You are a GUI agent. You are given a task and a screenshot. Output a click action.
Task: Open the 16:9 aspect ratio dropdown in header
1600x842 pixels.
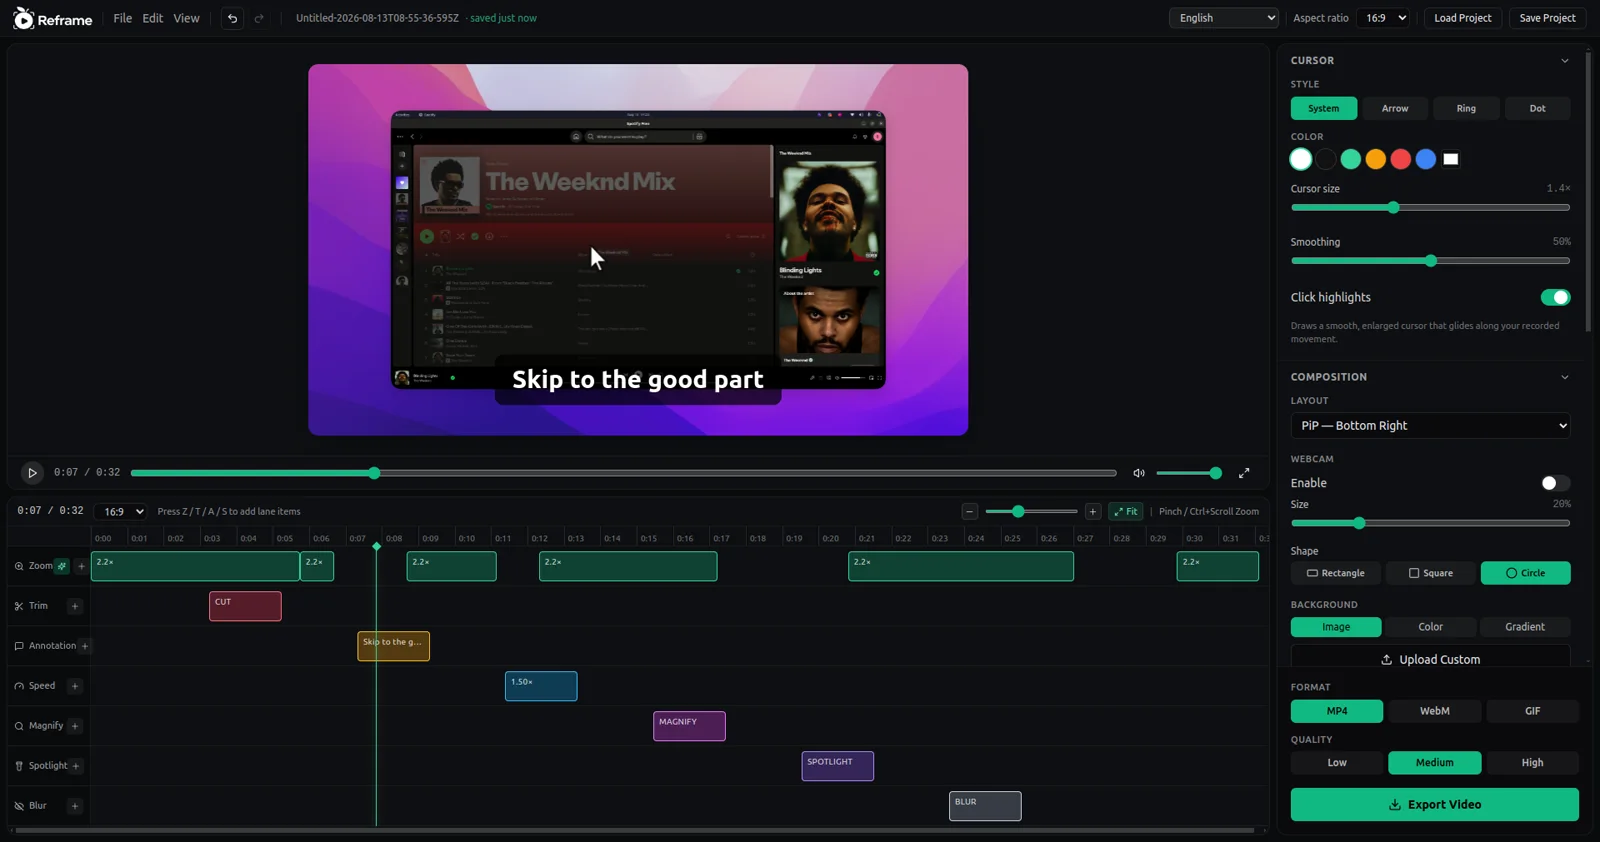click(x=1386, y=18)
